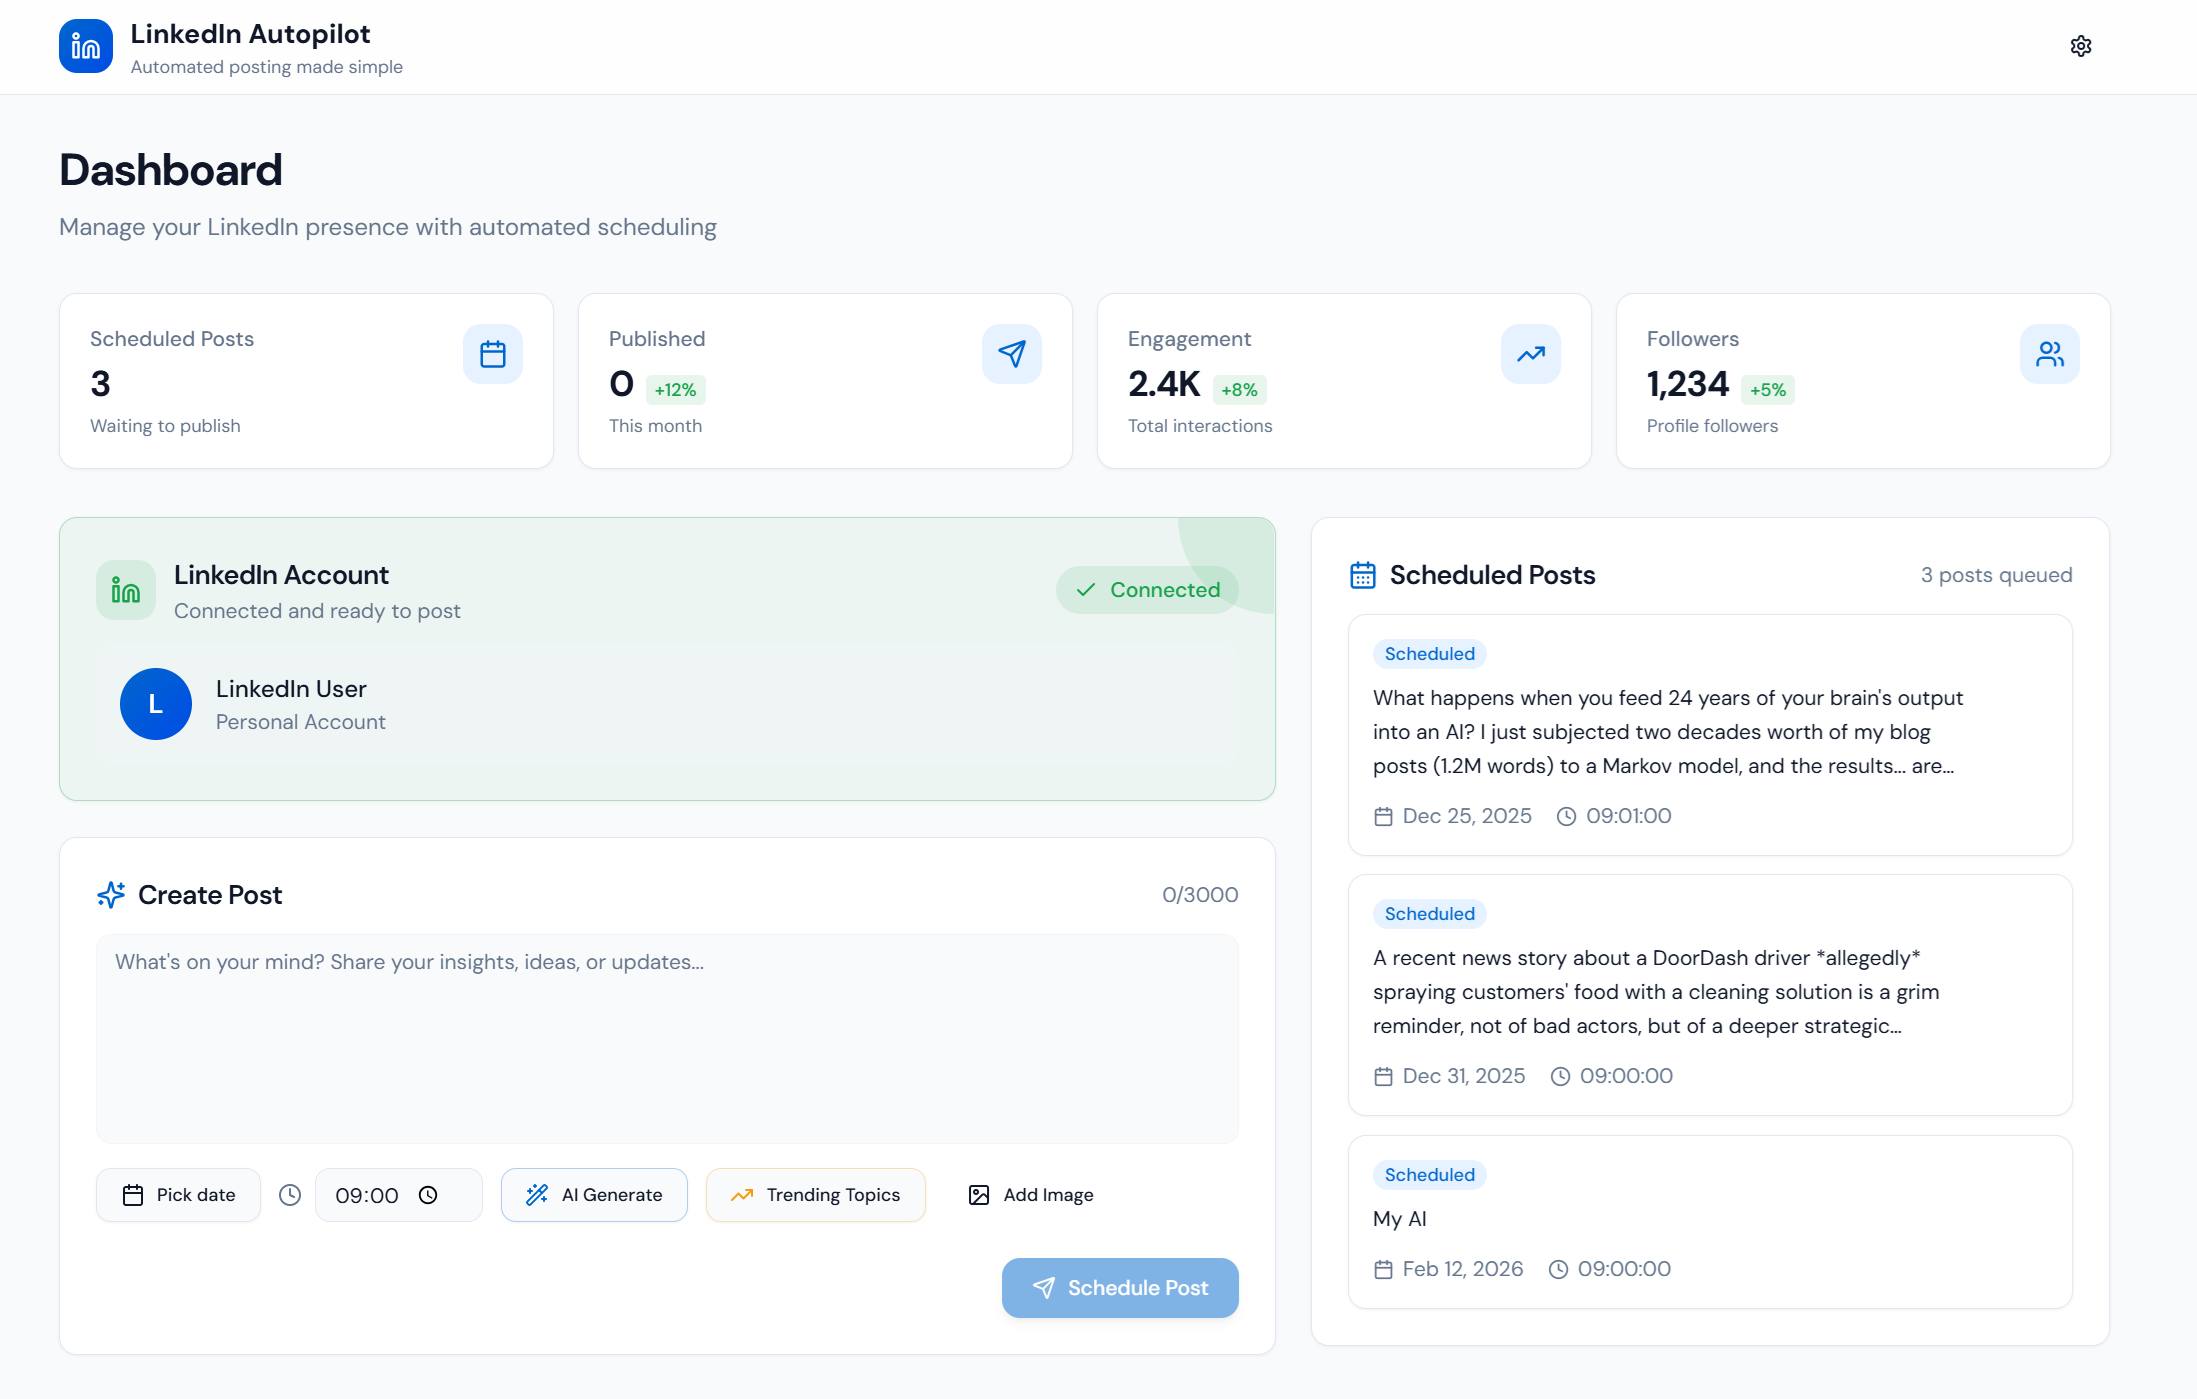Screen dimensions: 2197x1399
Task: Click the 09:00 time input field
Action: [x=399, y=1195]
